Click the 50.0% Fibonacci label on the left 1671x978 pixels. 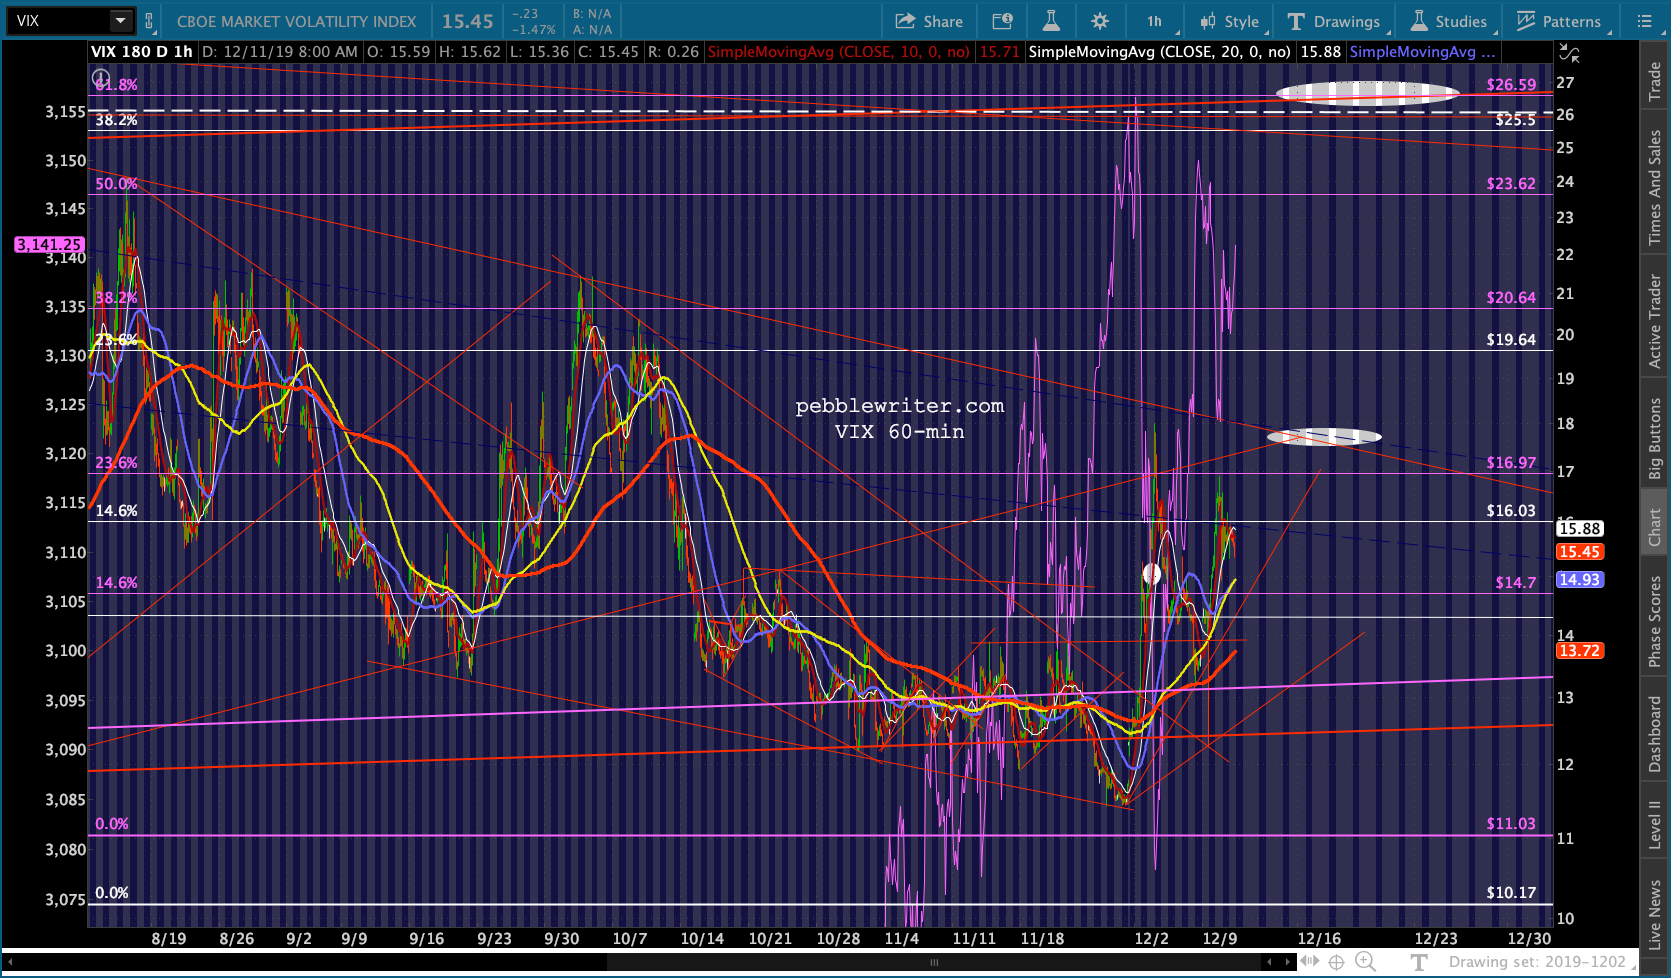point(117,184)
